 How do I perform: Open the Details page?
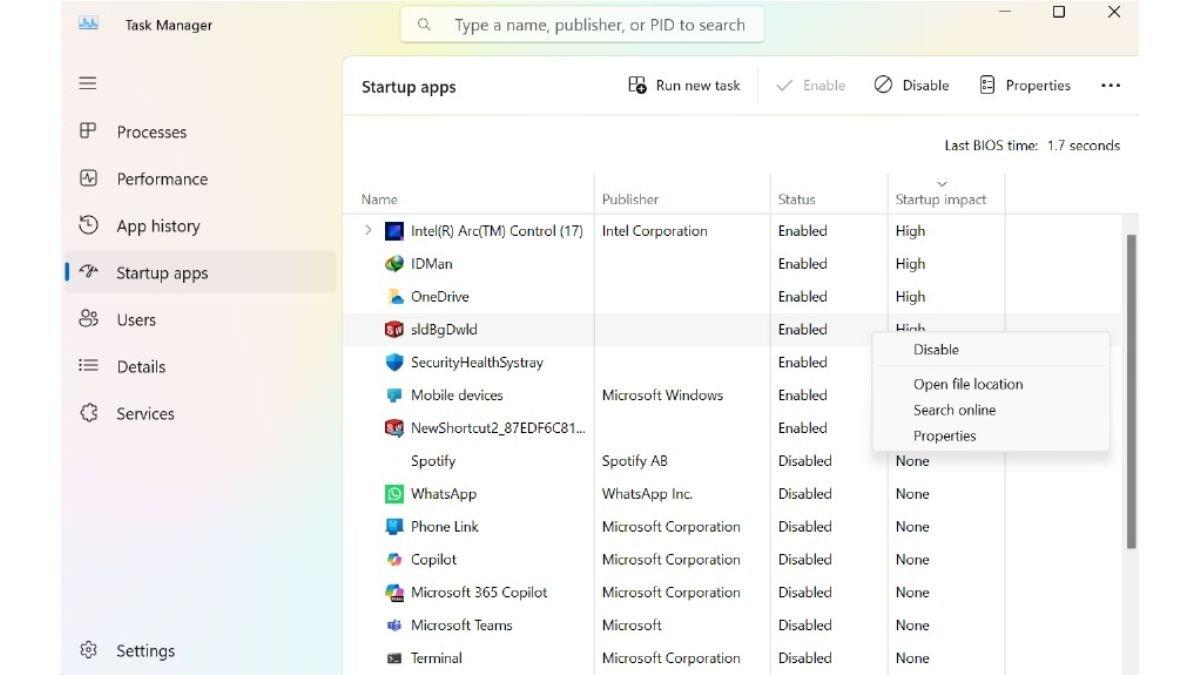tap(200, 367)
